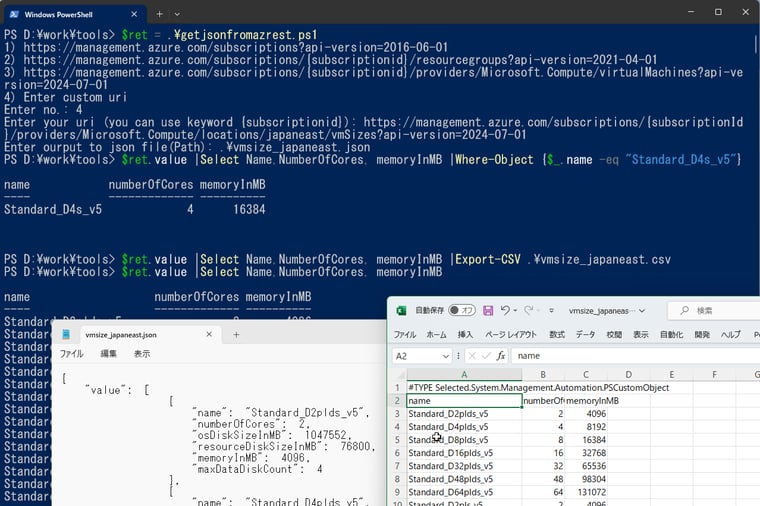760x506 pixels.
Task: Select column E header in Excel
Action: 671,375
